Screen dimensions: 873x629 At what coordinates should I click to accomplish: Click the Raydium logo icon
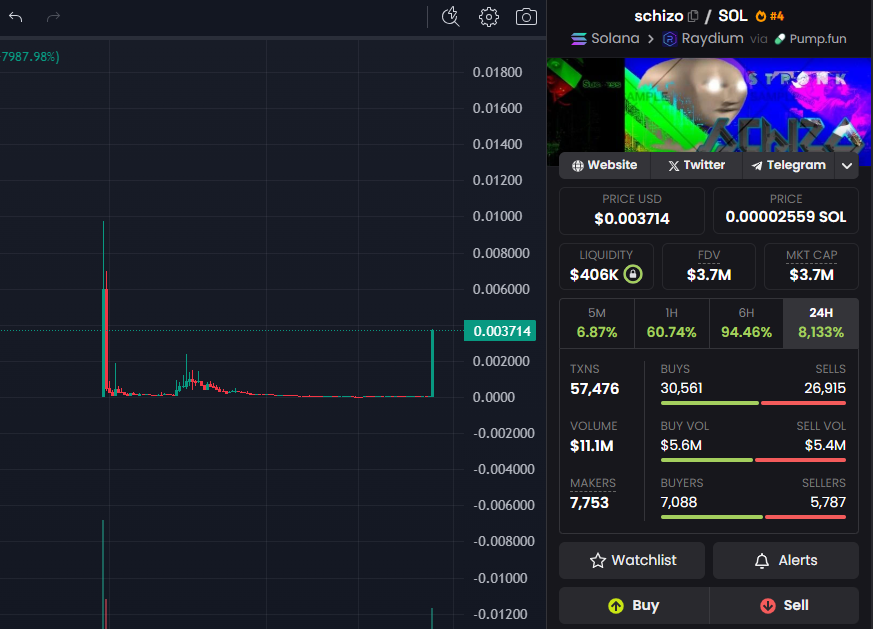(x=670, y=39)
